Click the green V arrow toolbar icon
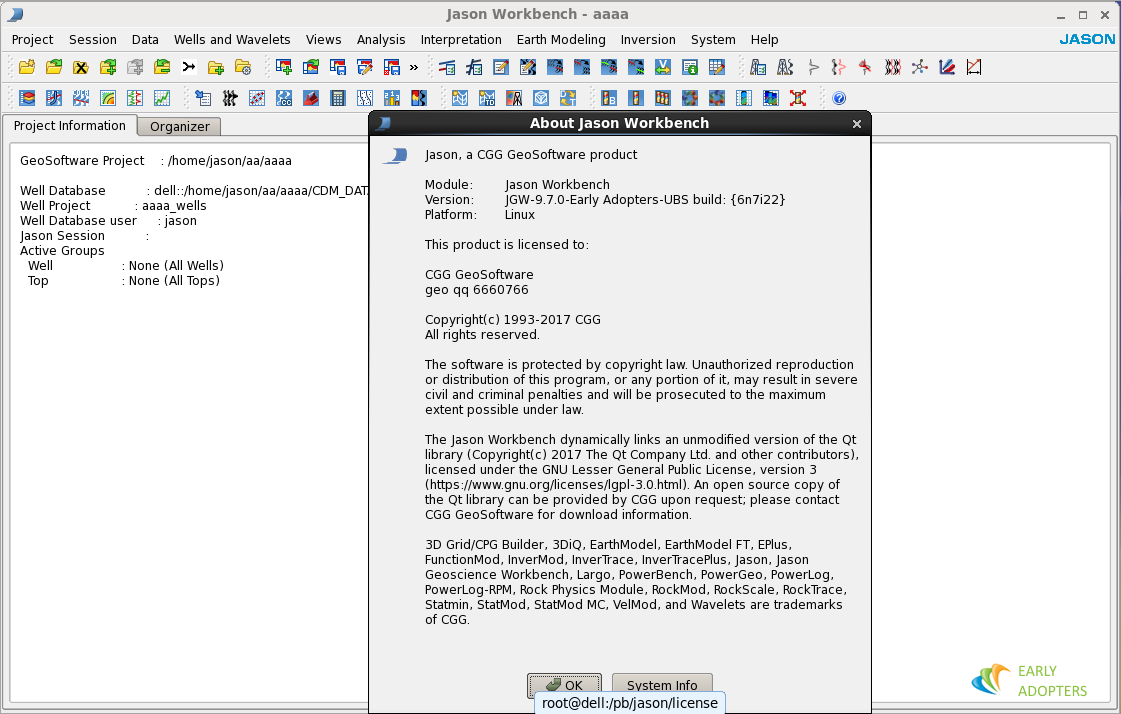 click(663, 67)
